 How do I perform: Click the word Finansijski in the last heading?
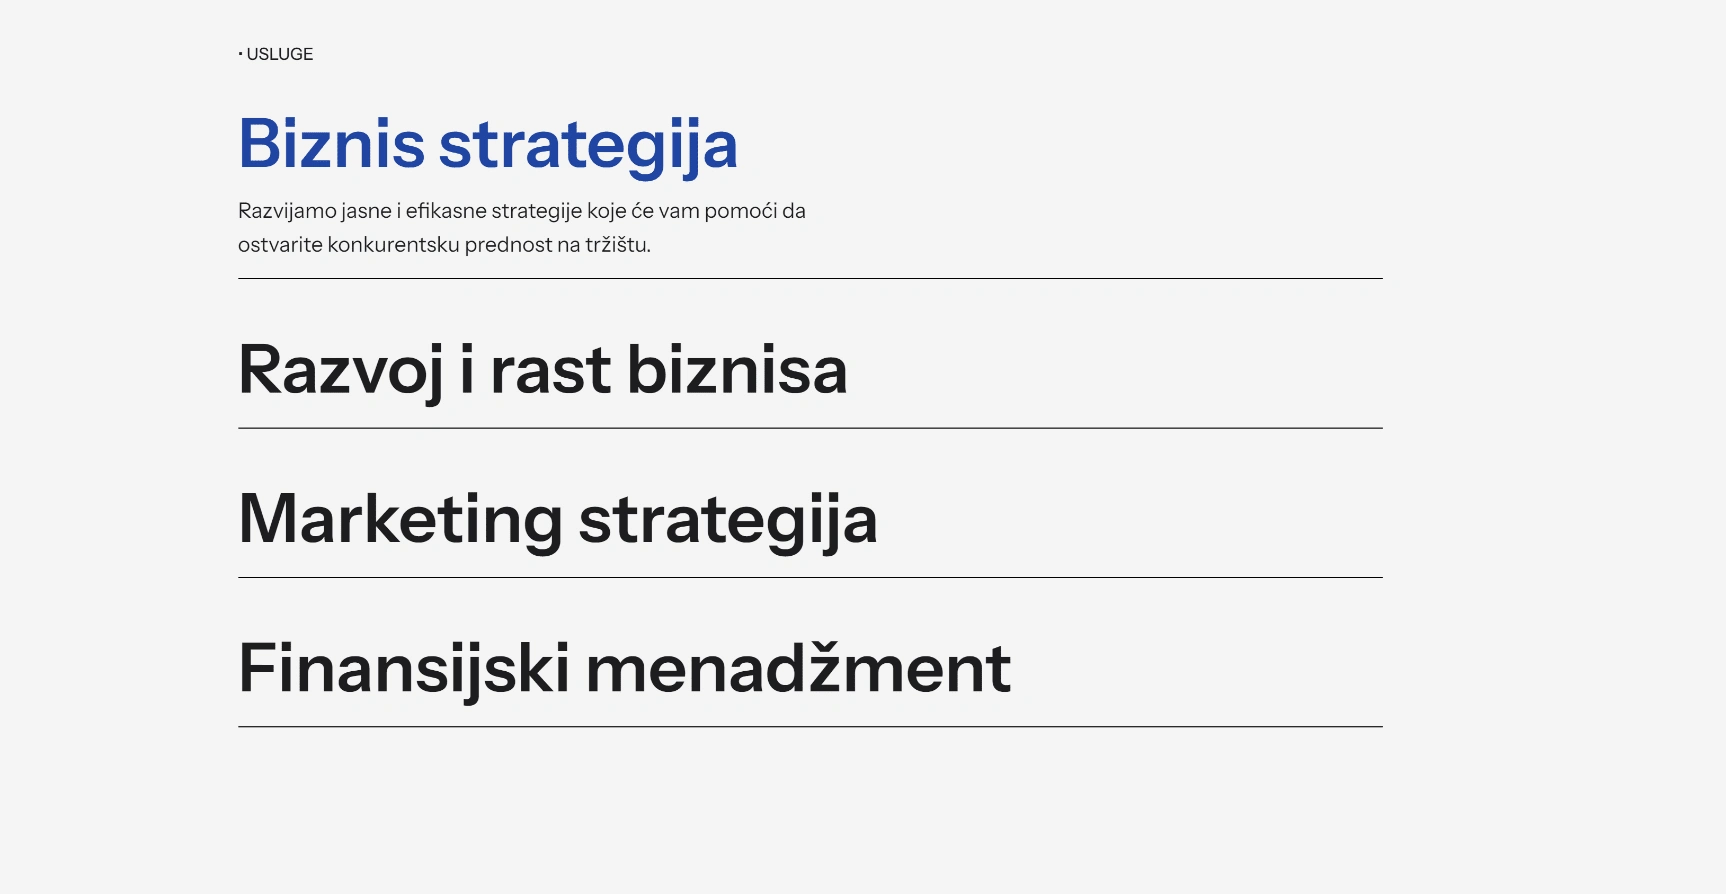pyautogui.click(x=403, y=668)
